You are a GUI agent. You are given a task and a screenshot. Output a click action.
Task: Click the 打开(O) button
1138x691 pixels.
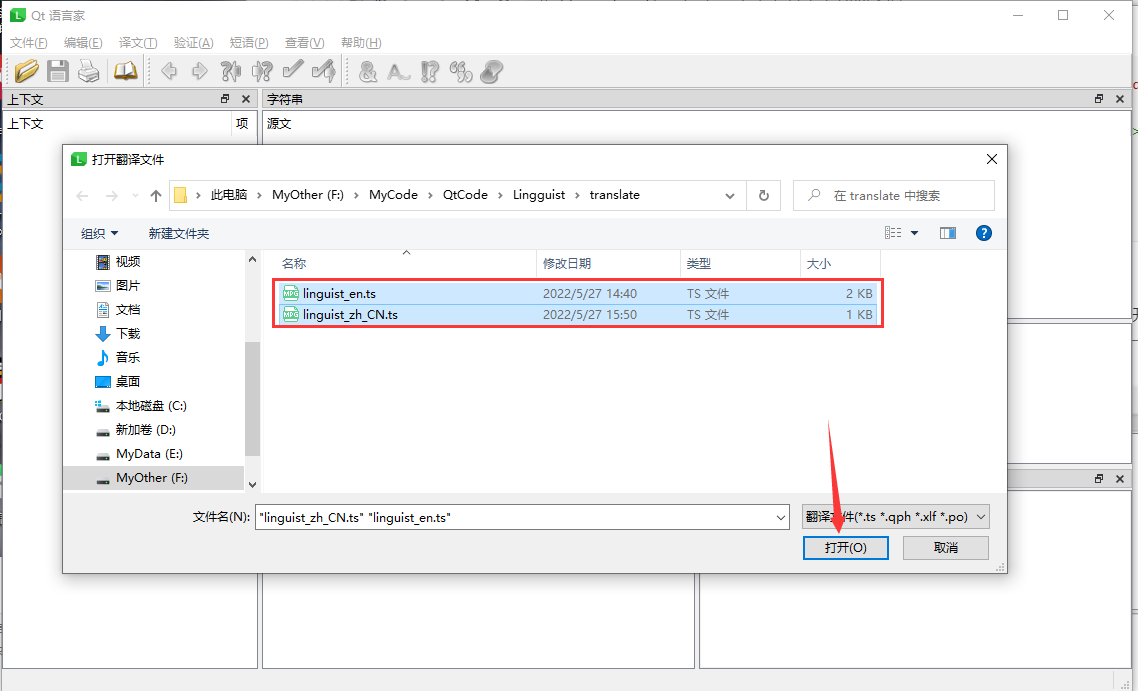846,548
